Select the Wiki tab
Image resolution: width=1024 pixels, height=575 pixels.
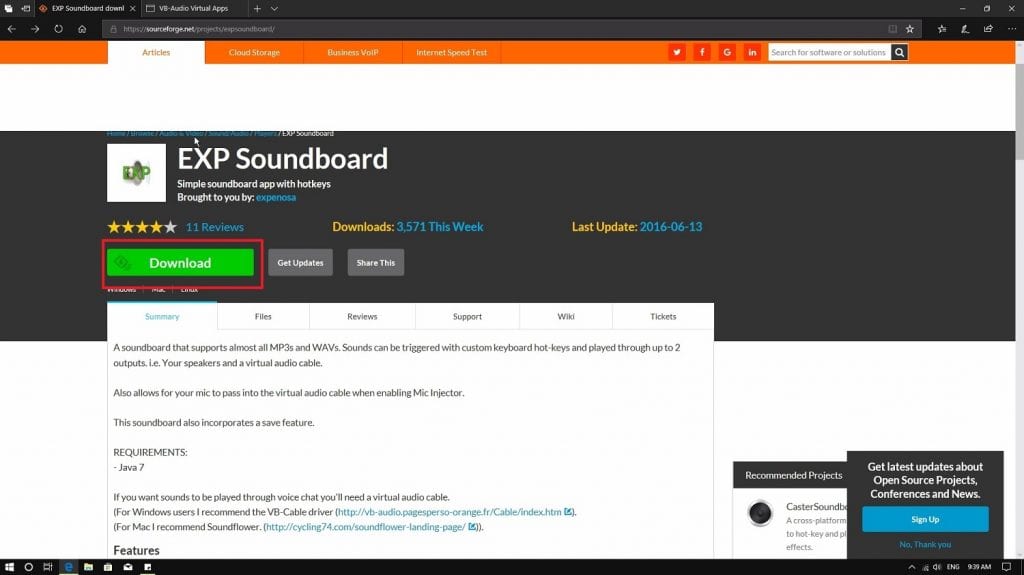566,316
